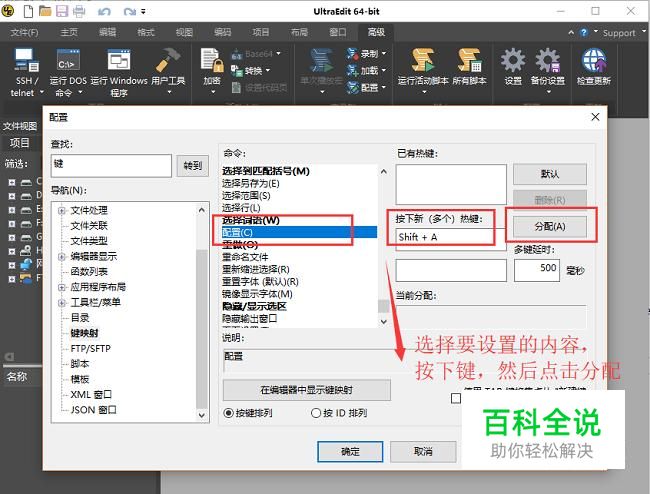Open 设置 gear icon in ribbon
The width and height of the screenshot is (650, 494).
point(513,60)
